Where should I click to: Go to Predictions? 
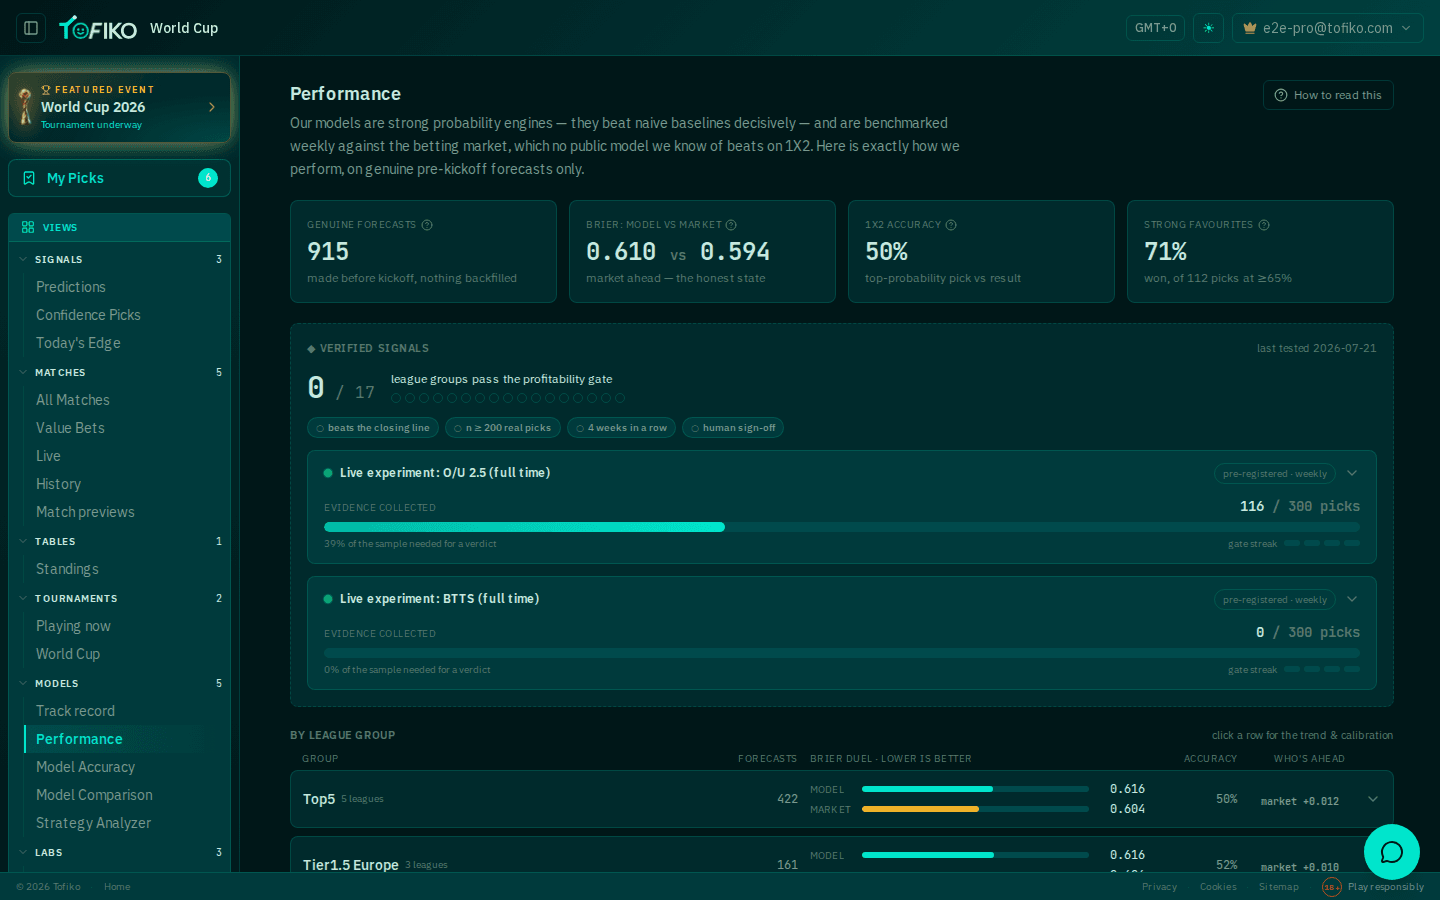[70, 287]
